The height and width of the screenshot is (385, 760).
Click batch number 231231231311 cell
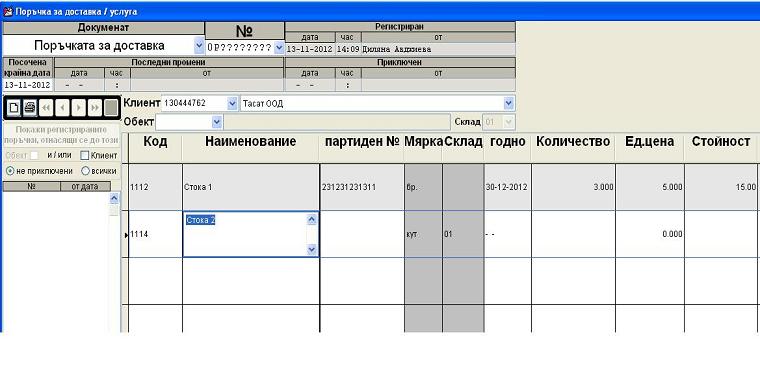362,187
